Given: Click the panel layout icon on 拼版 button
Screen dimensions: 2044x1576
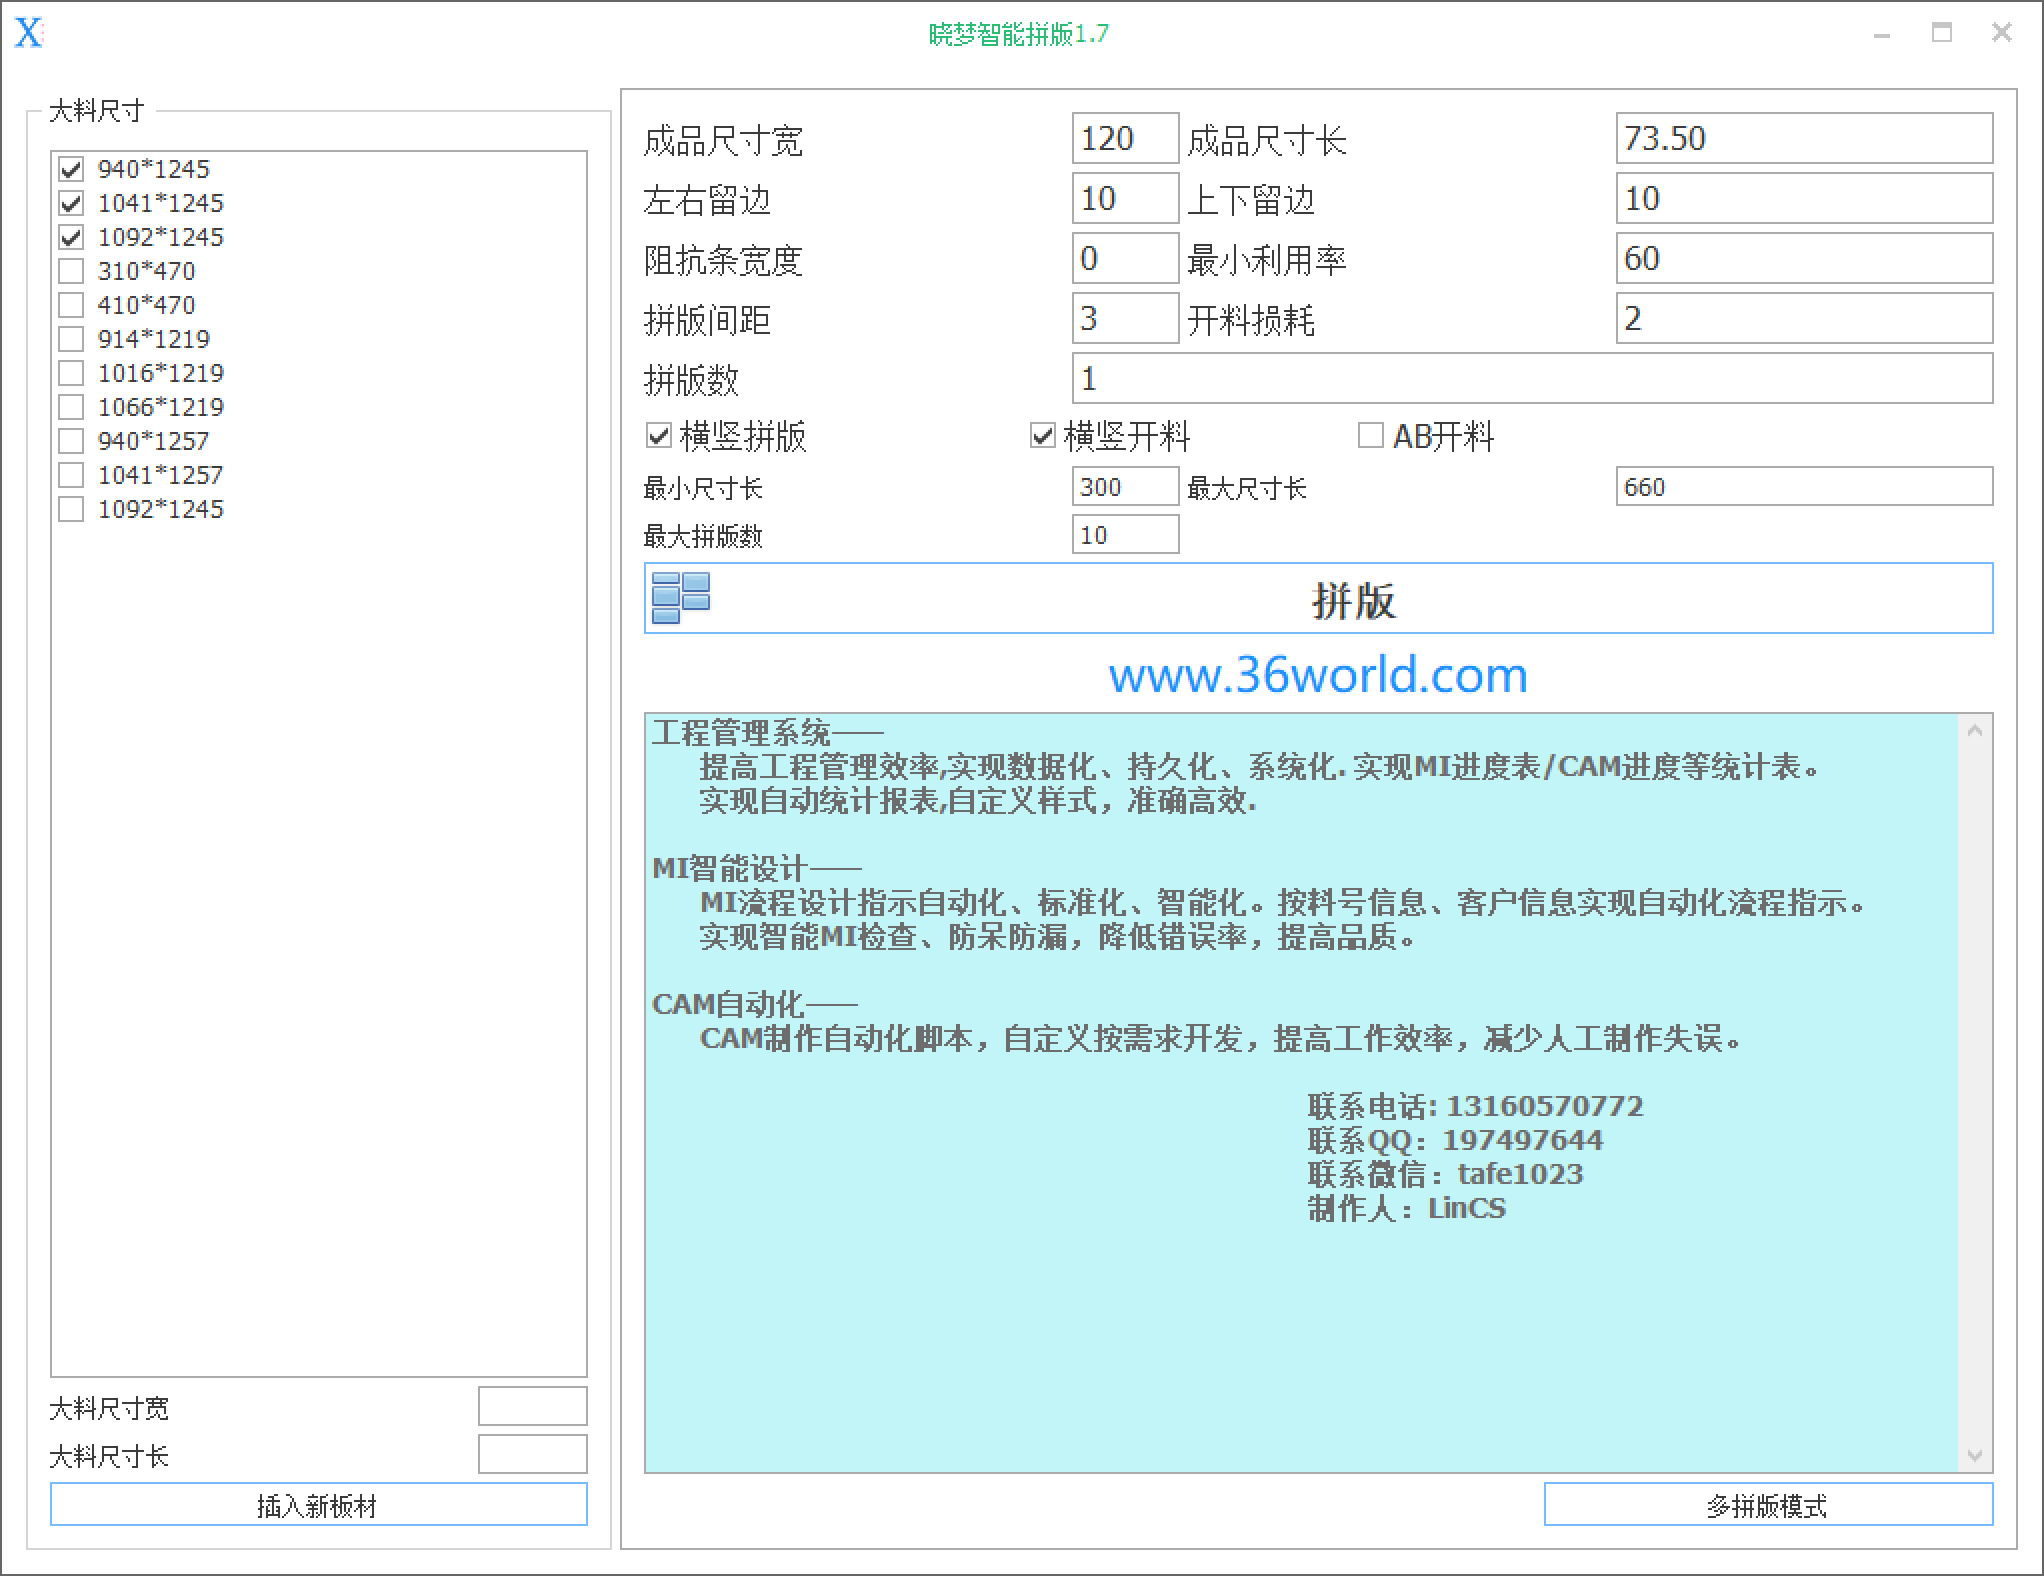Looking at the screenshot, I should (681, 598).
